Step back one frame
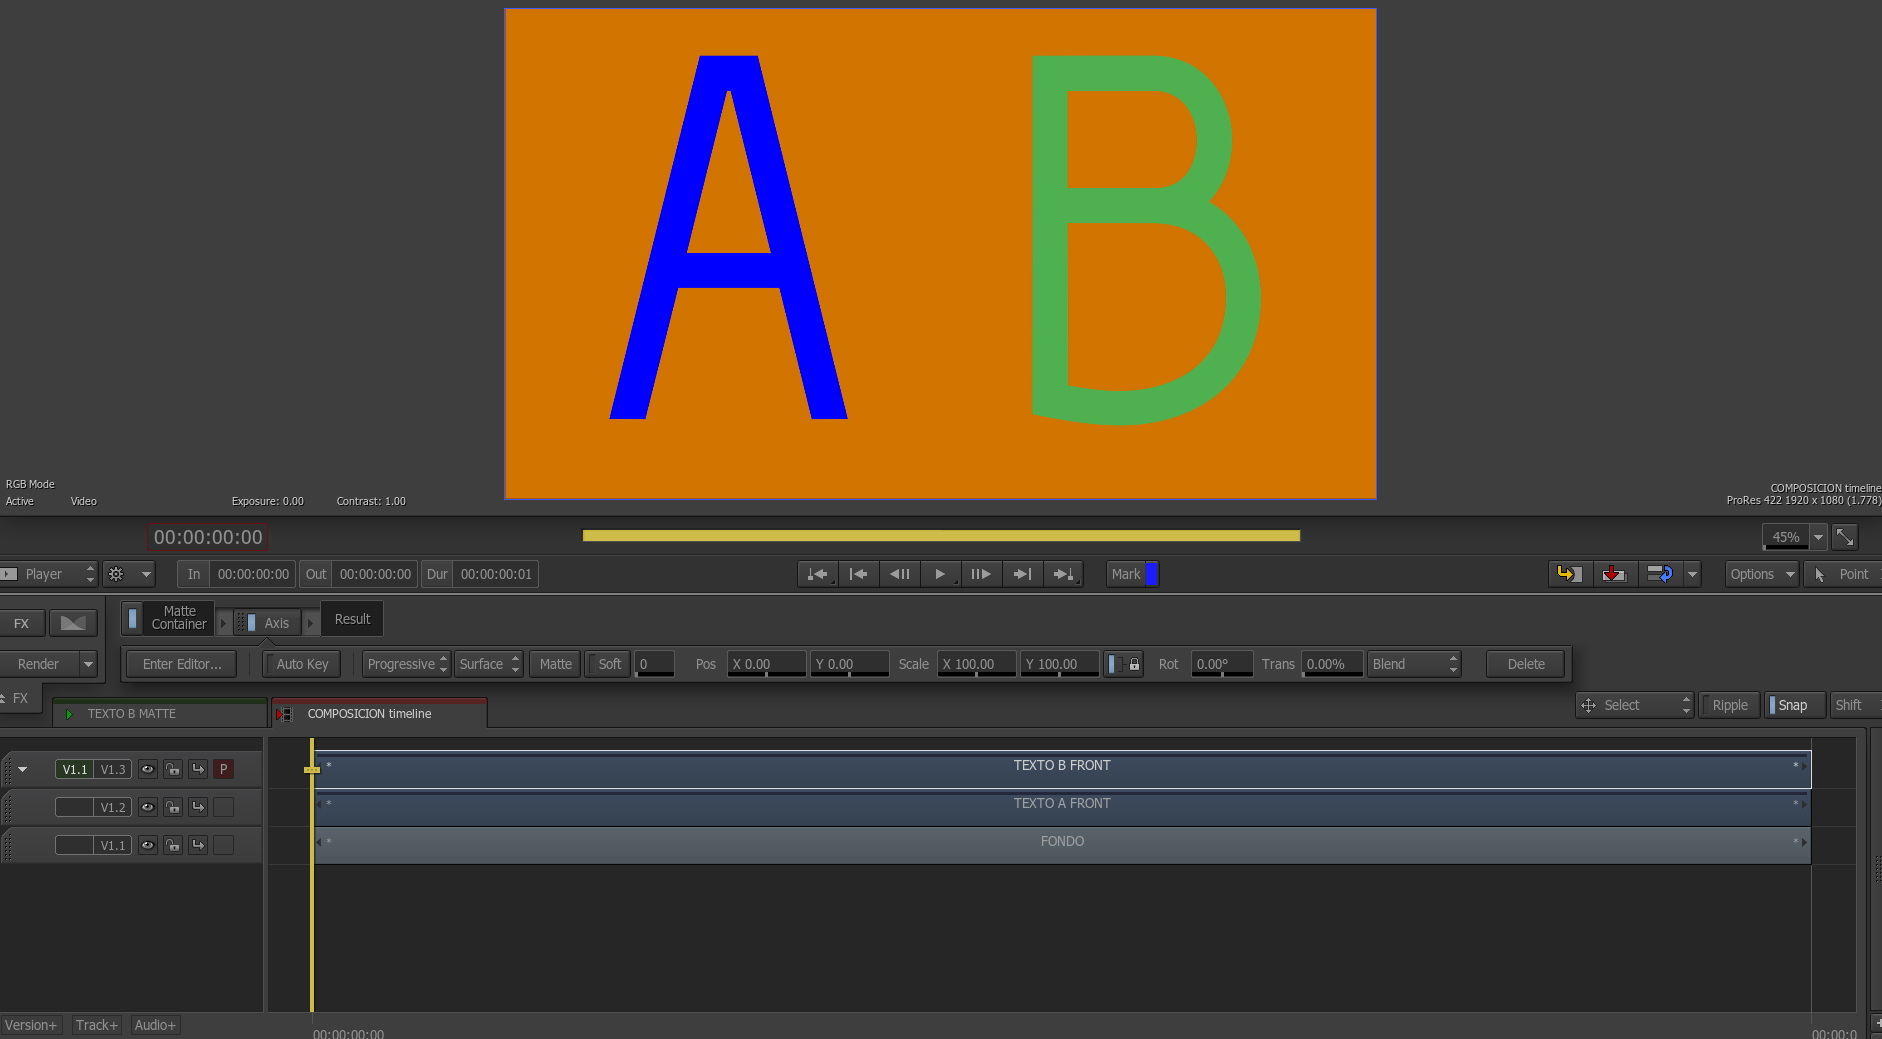Screen dimensions: 1882x1039 click(899, 574)
